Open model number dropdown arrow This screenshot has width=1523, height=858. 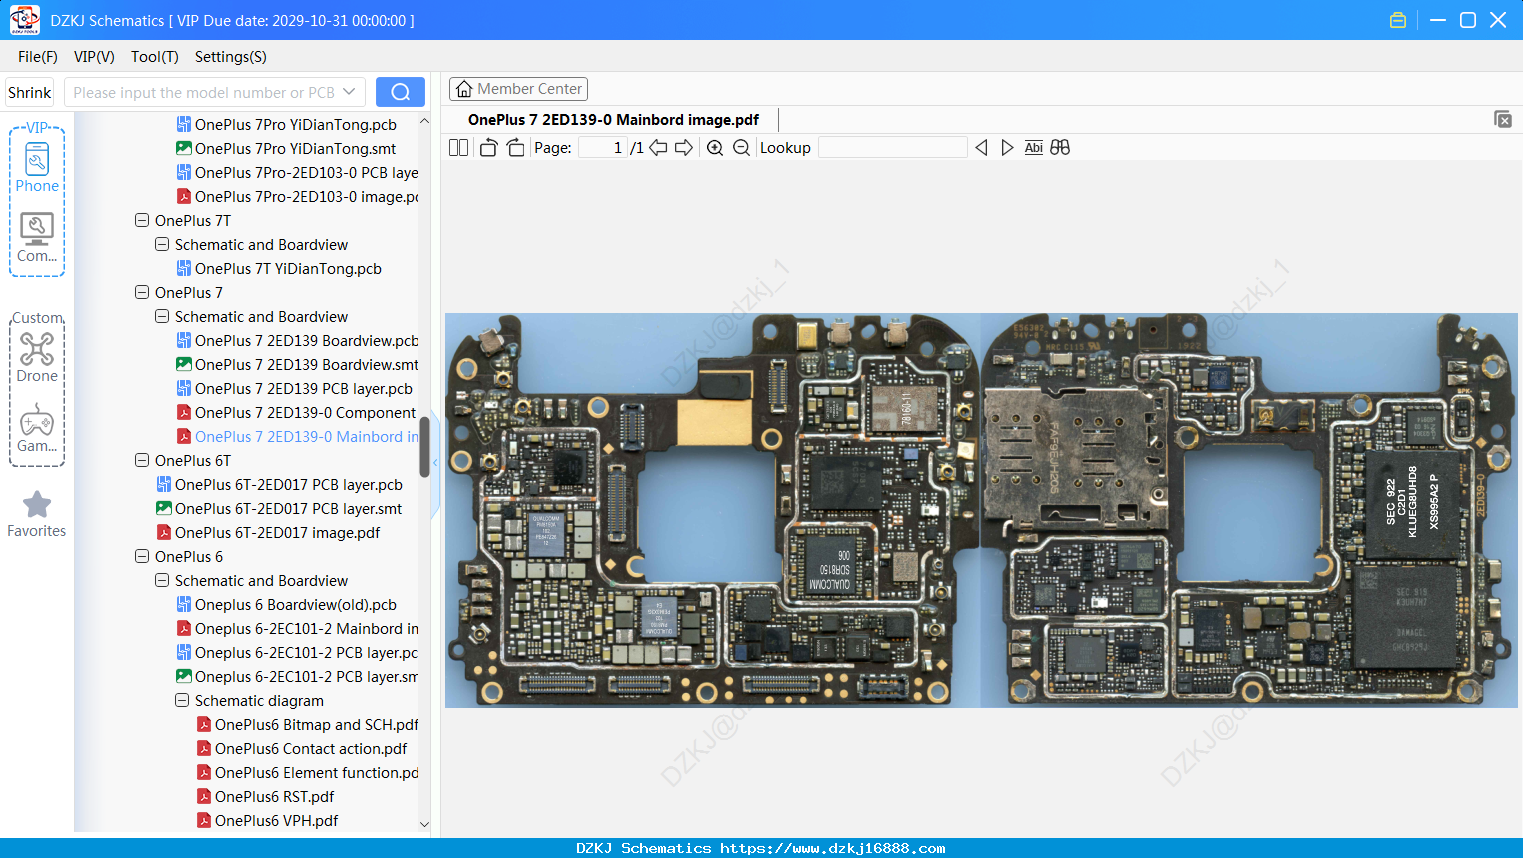point(349,92)
